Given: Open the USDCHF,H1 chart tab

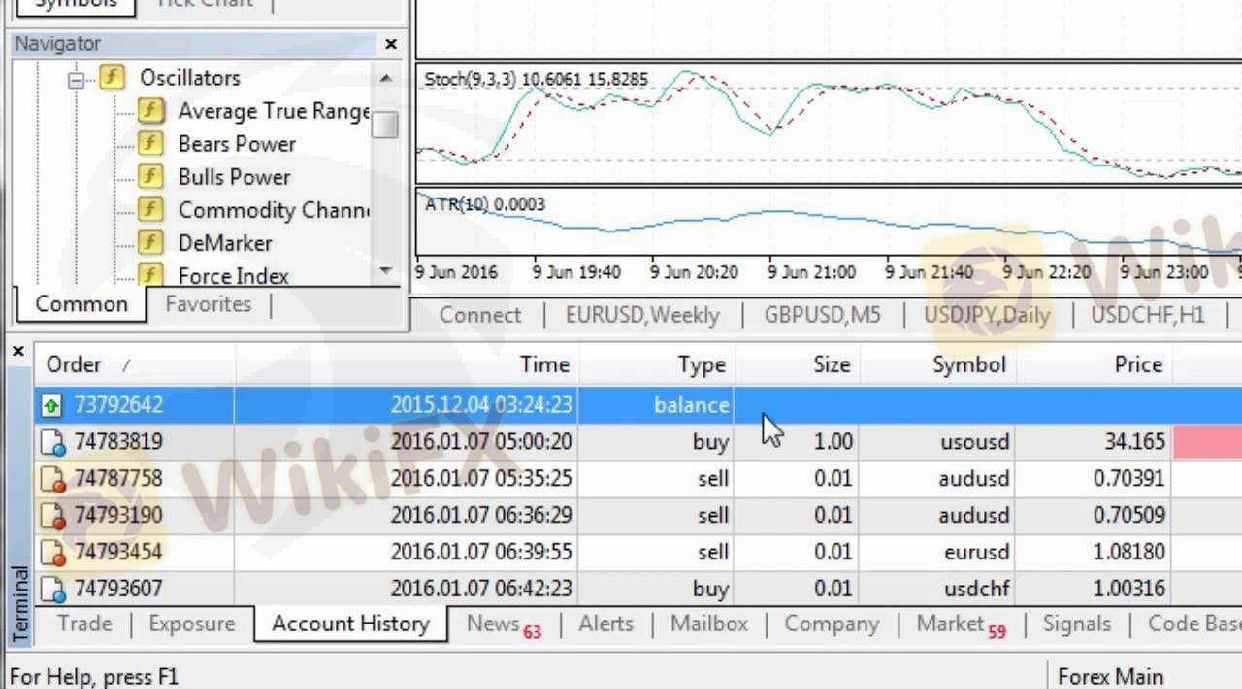Looking at the screenshot, I should pyautogui.click(x=1148, y=315).
